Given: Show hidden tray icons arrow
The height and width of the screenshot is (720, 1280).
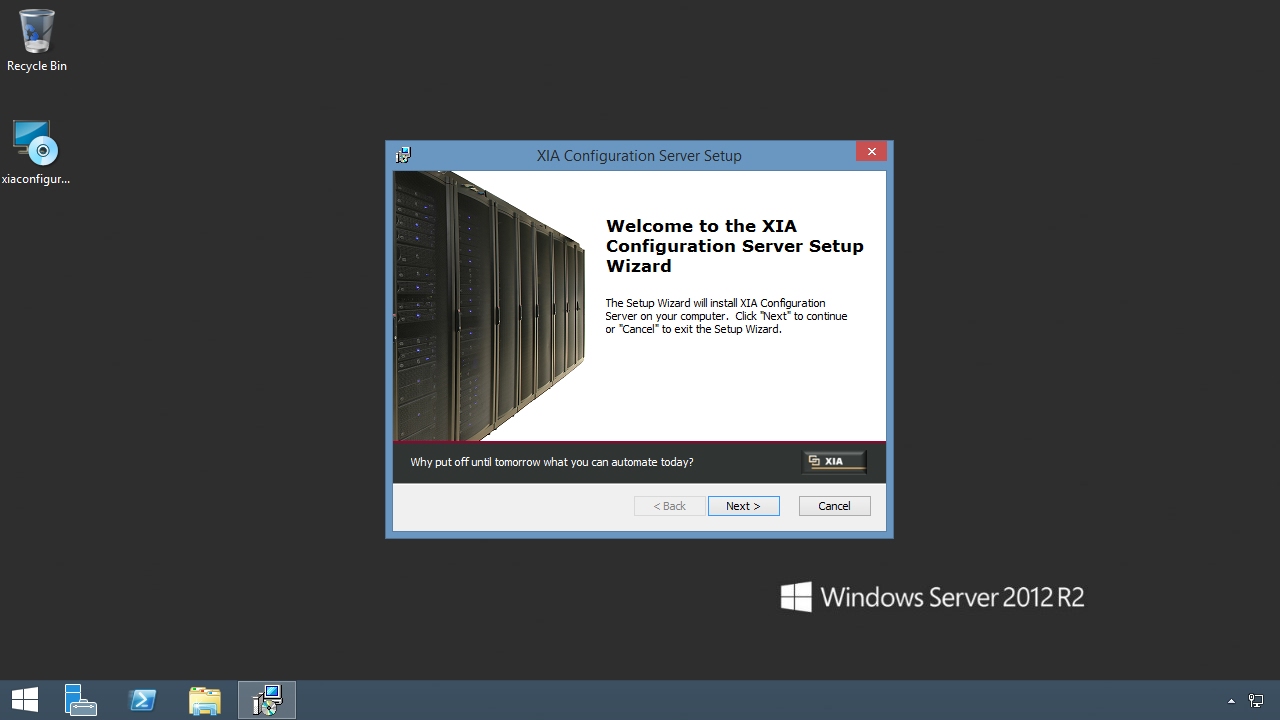Looking at the screenshot, I should point(1231,701).
